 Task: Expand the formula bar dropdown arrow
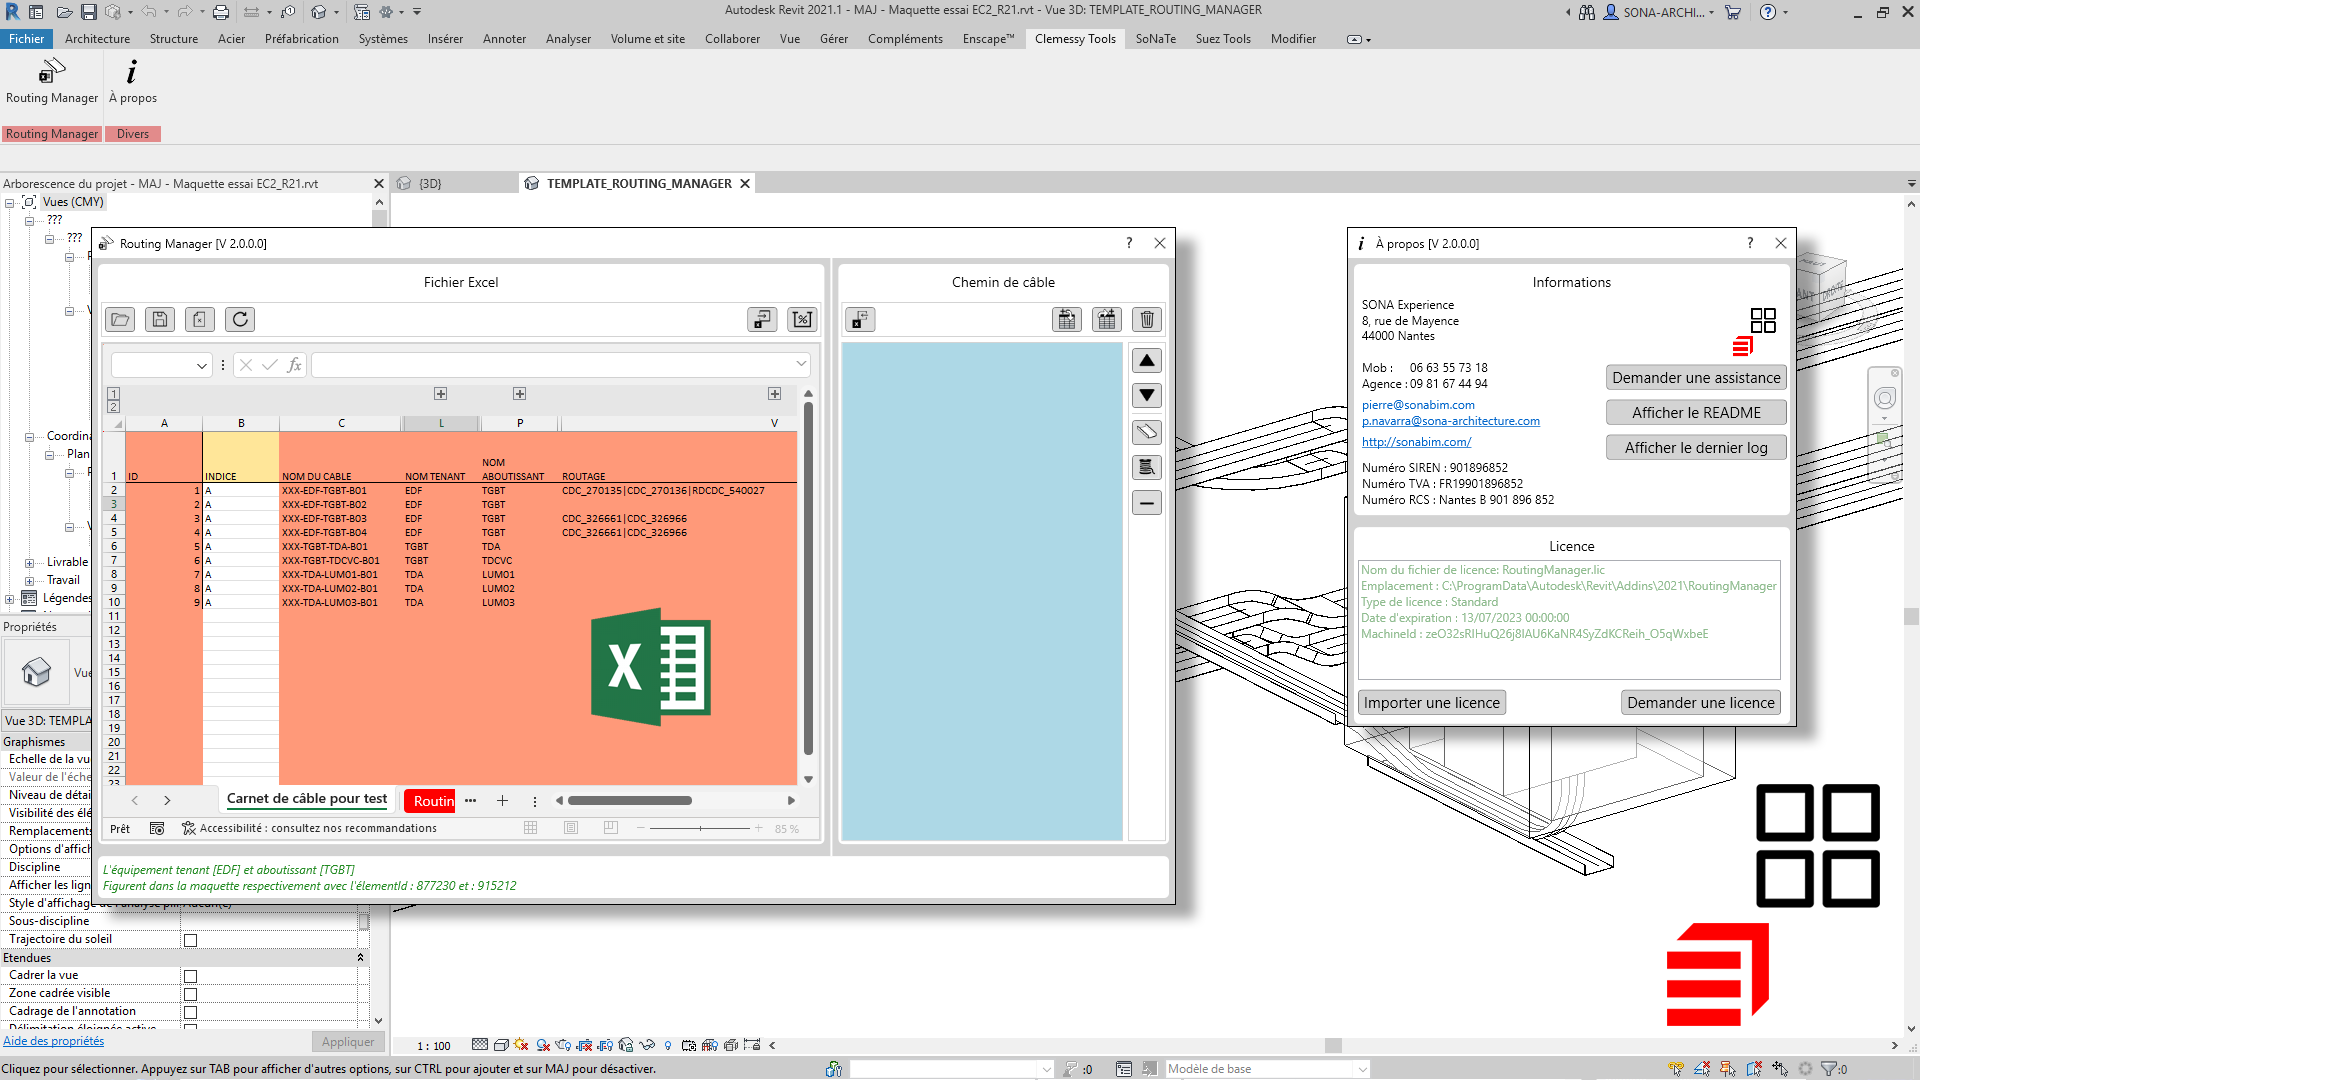801,364
